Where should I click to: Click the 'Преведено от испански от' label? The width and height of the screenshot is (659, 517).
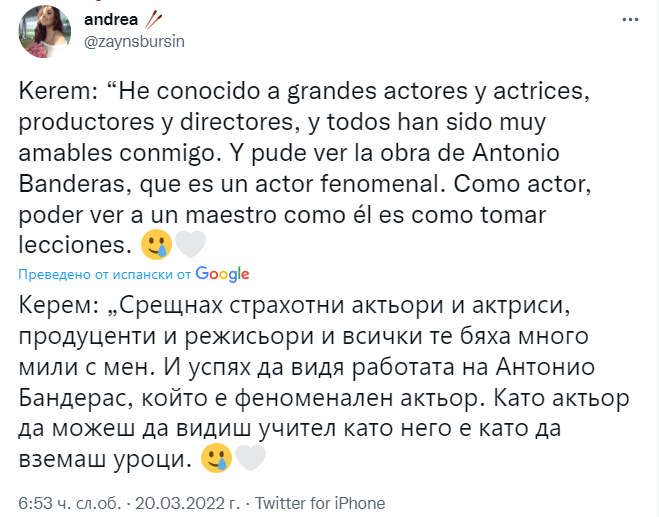coord(106,275)
